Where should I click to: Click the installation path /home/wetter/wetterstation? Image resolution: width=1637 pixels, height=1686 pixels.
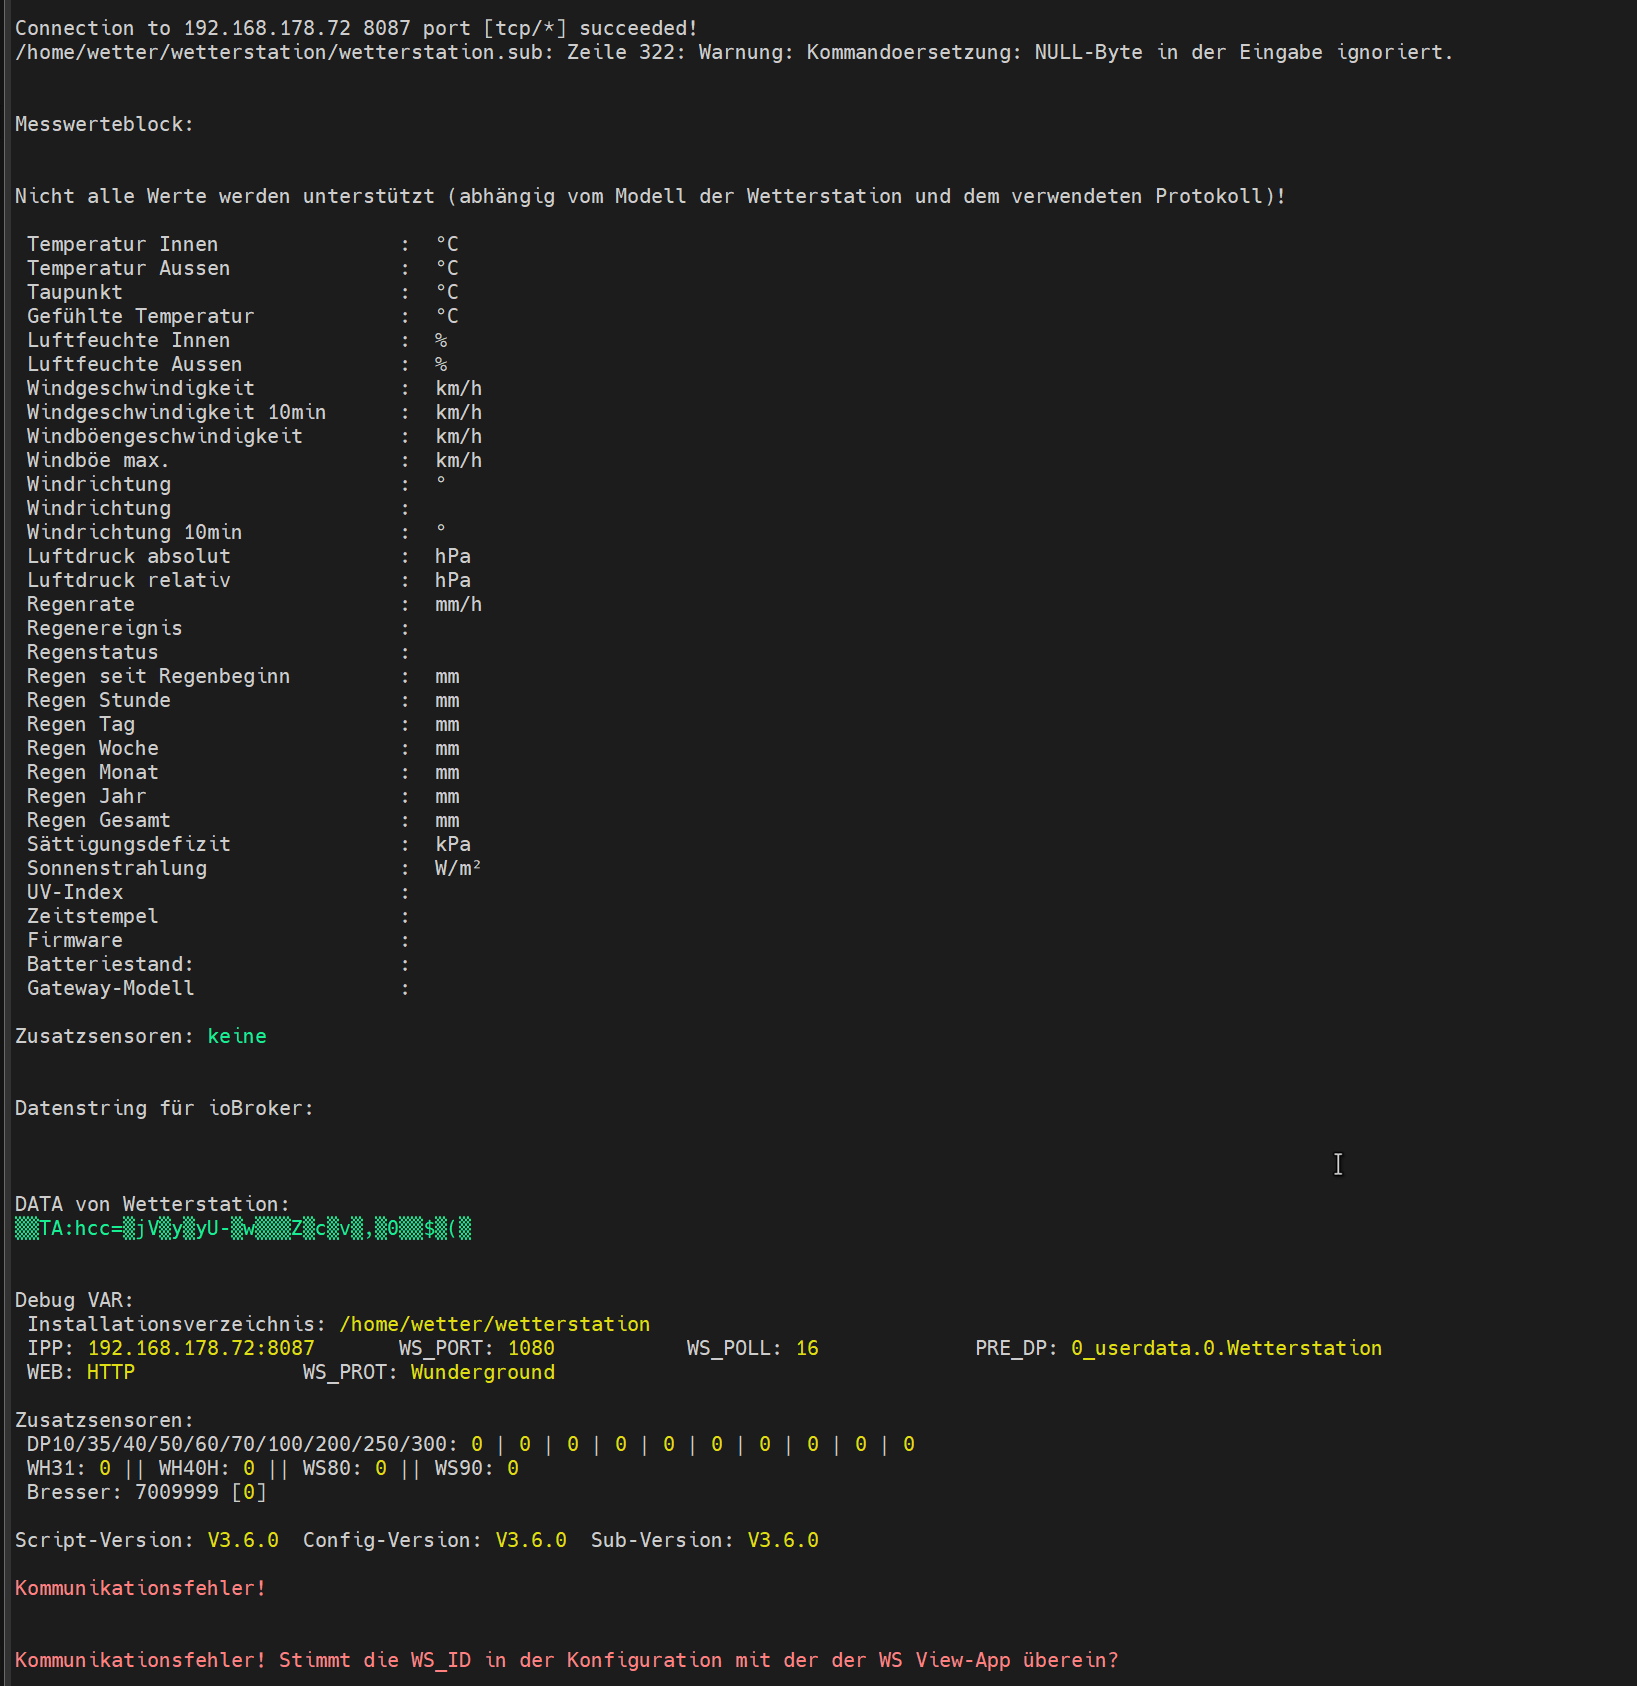(x=492, y=1323)
